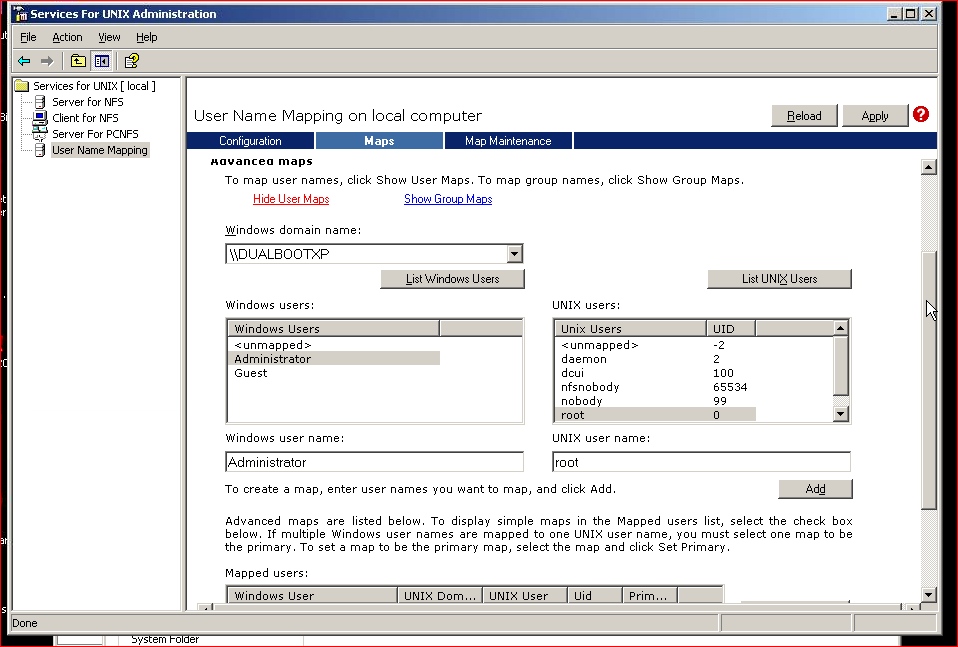Click the Add button

pos(815,489)
